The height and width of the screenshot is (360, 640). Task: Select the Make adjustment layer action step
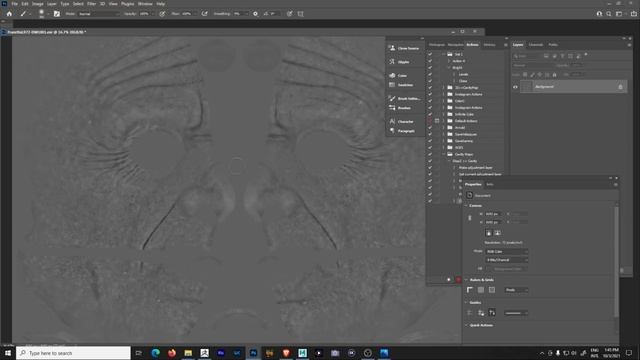[476, 168]
